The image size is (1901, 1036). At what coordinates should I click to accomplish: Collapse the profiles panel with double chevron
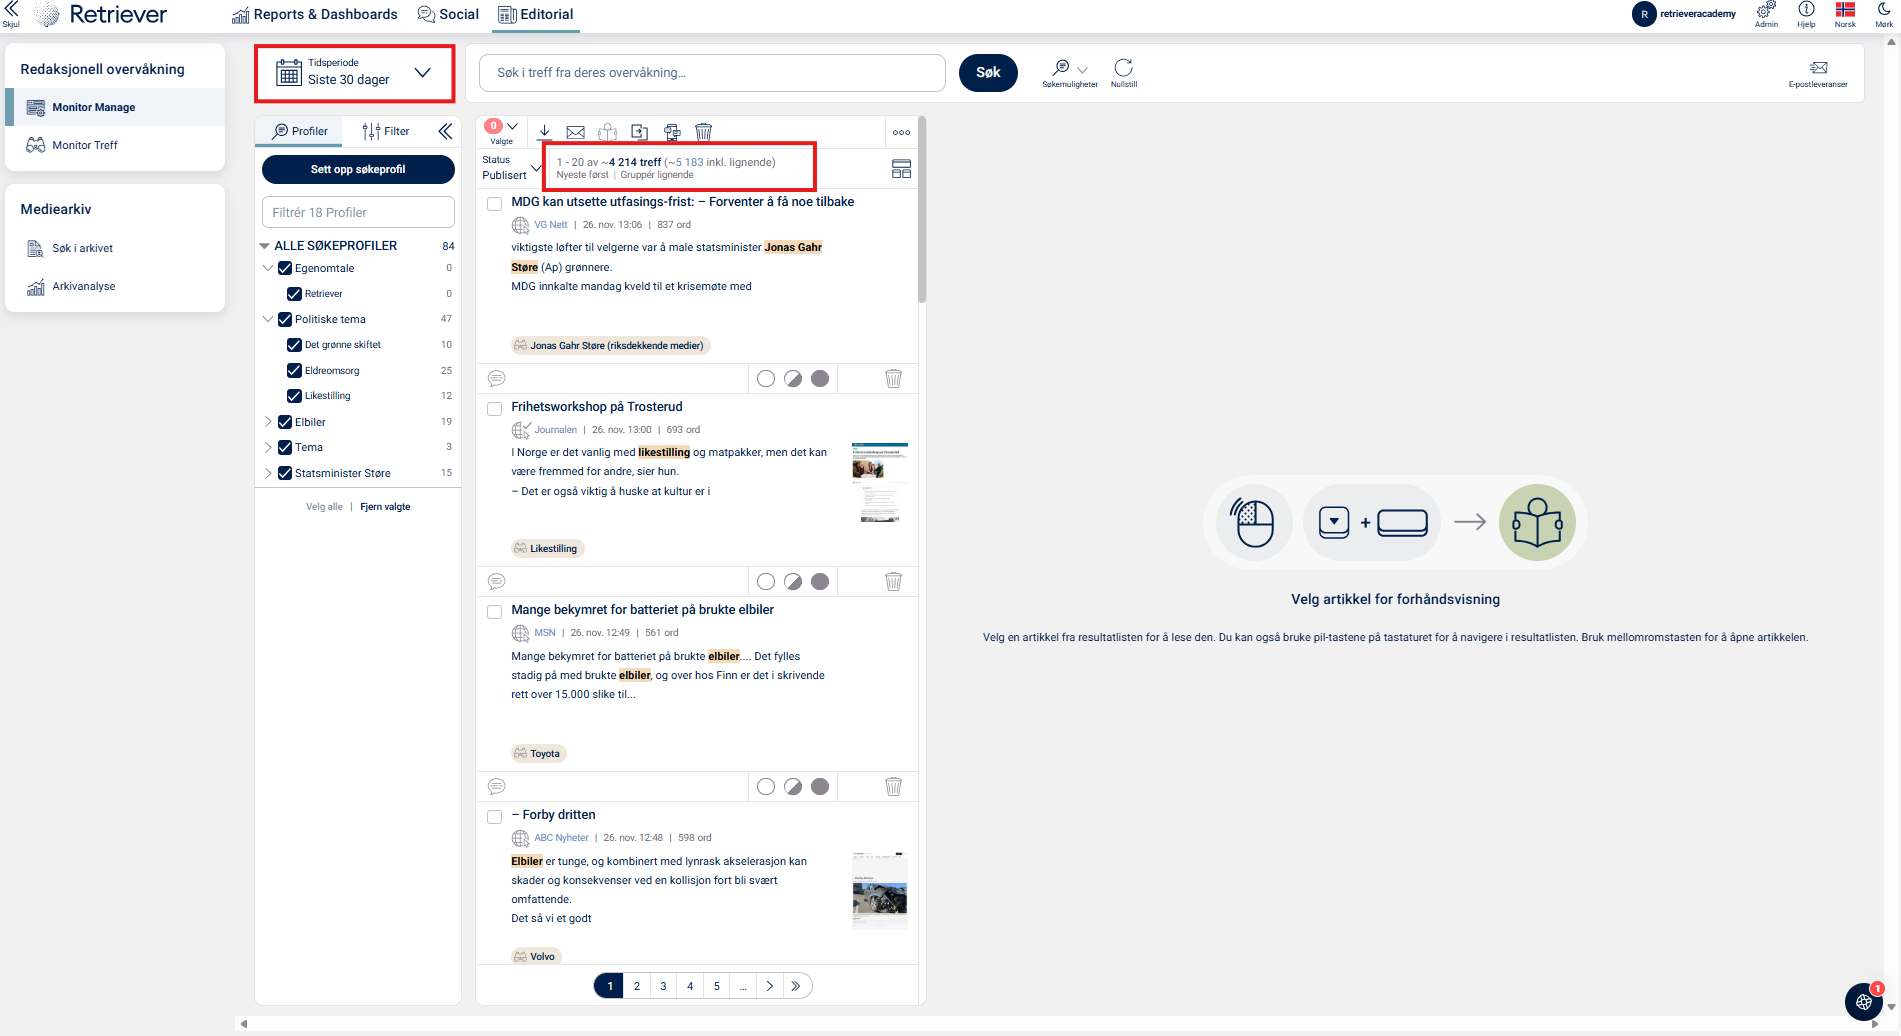click(445, 131)
